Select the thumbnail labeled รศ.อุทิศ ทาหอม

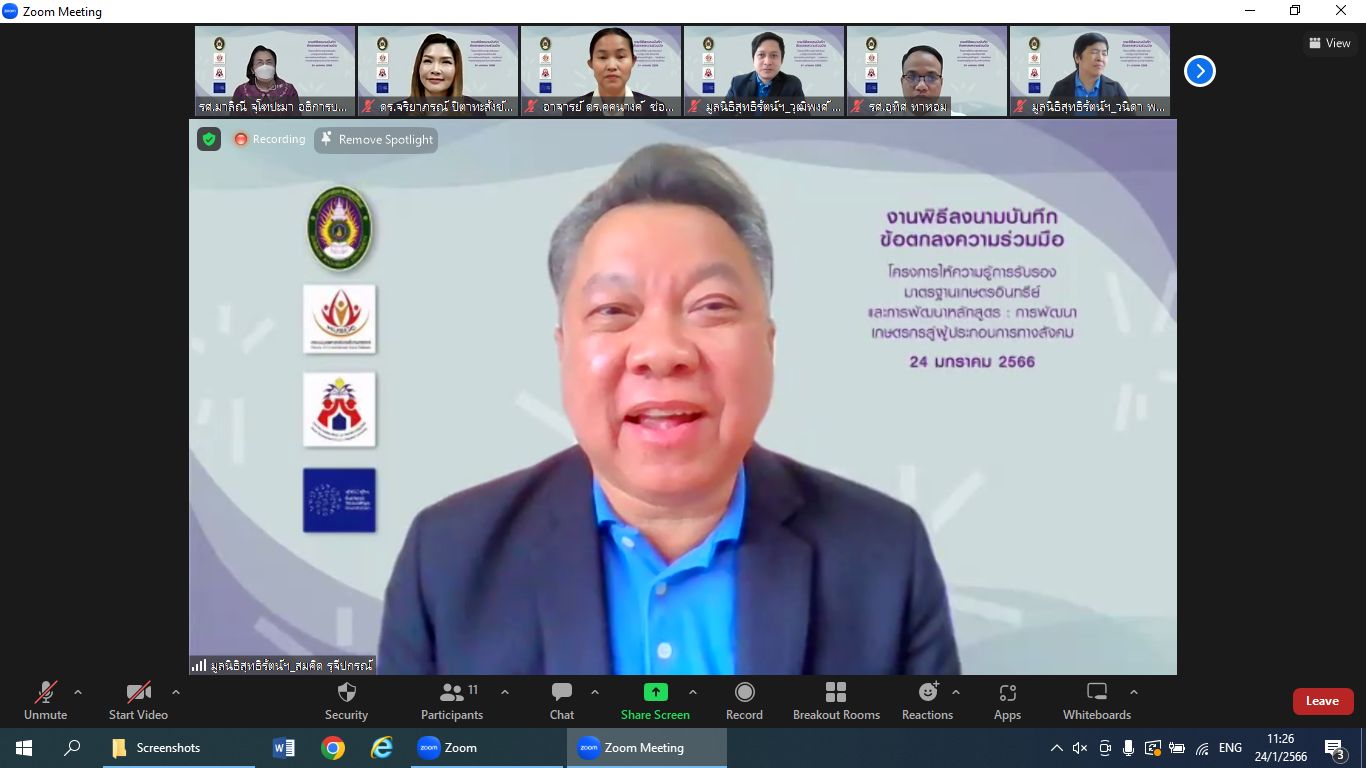tap(927, 71)
